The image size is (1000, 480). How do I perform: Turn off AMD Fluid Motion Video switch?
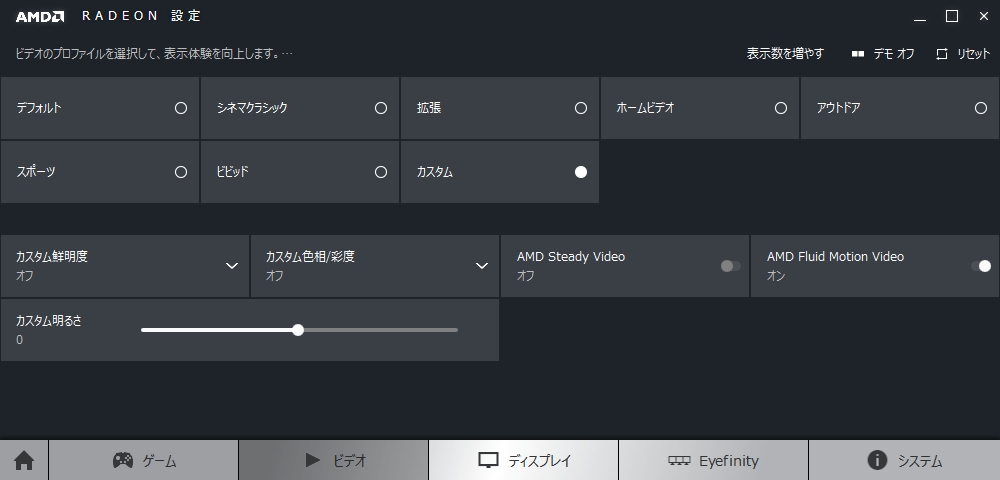981,266
